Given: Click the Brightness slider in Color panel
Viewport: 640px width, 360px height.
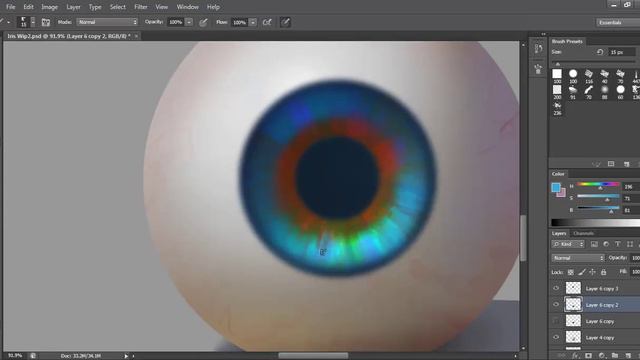Looking at the screenshot, I should 598,209.
